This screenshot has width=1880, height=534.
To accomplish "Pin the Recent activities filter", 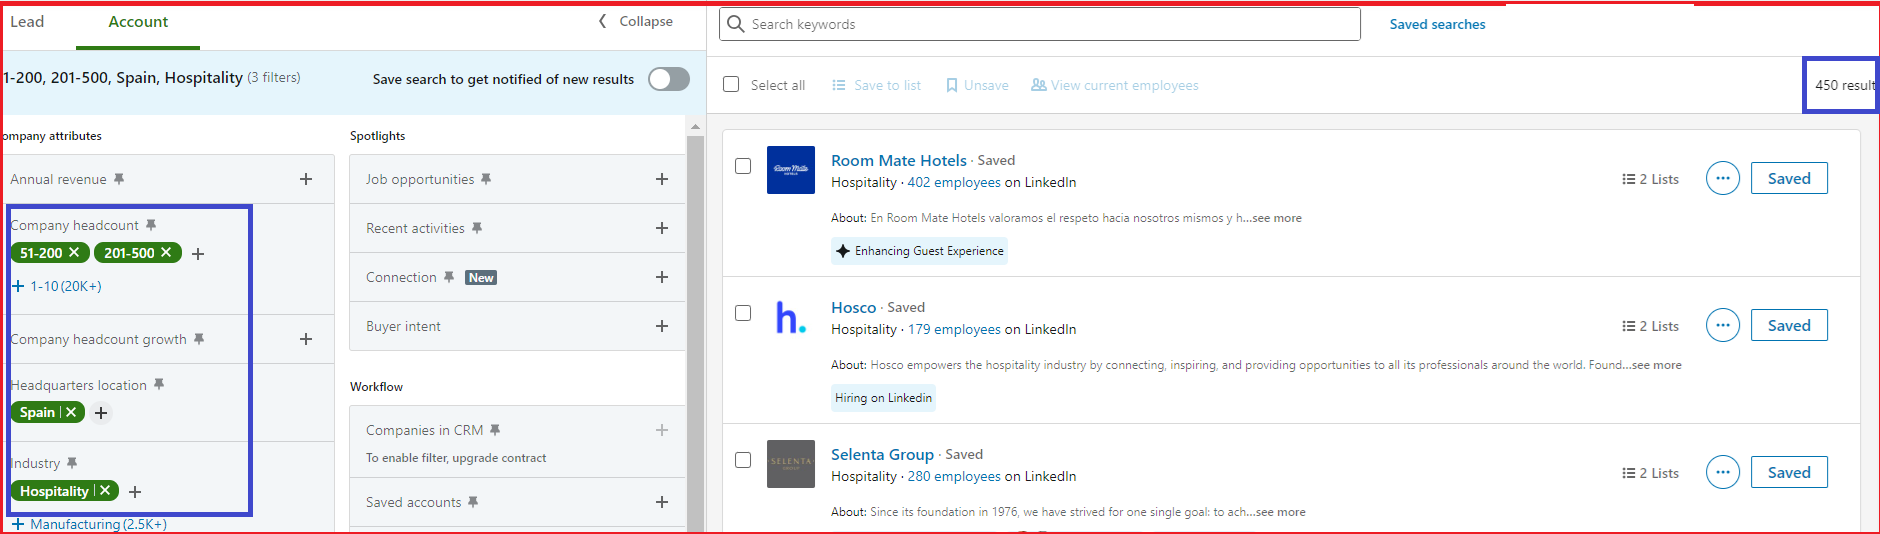I will point(477,228).
